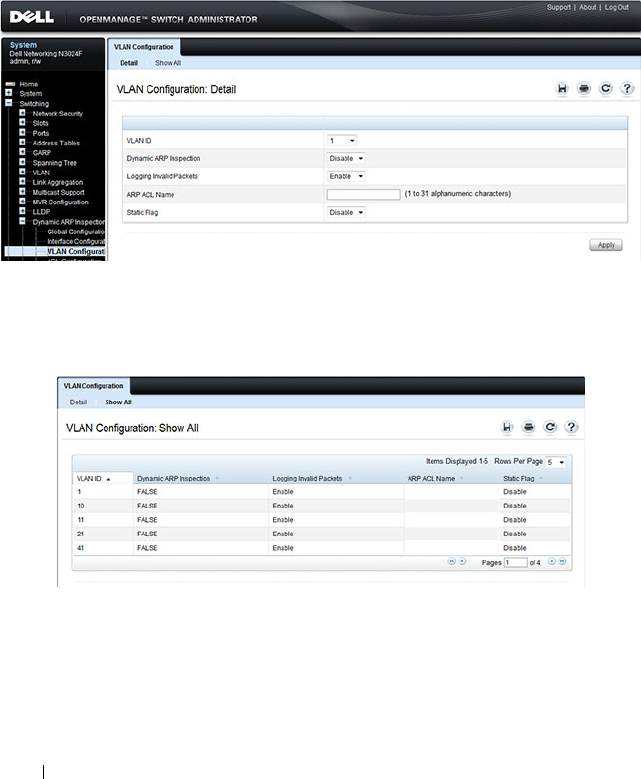Open Slots tree item
The width and height of the screenshot is (641, 779).
41,123
